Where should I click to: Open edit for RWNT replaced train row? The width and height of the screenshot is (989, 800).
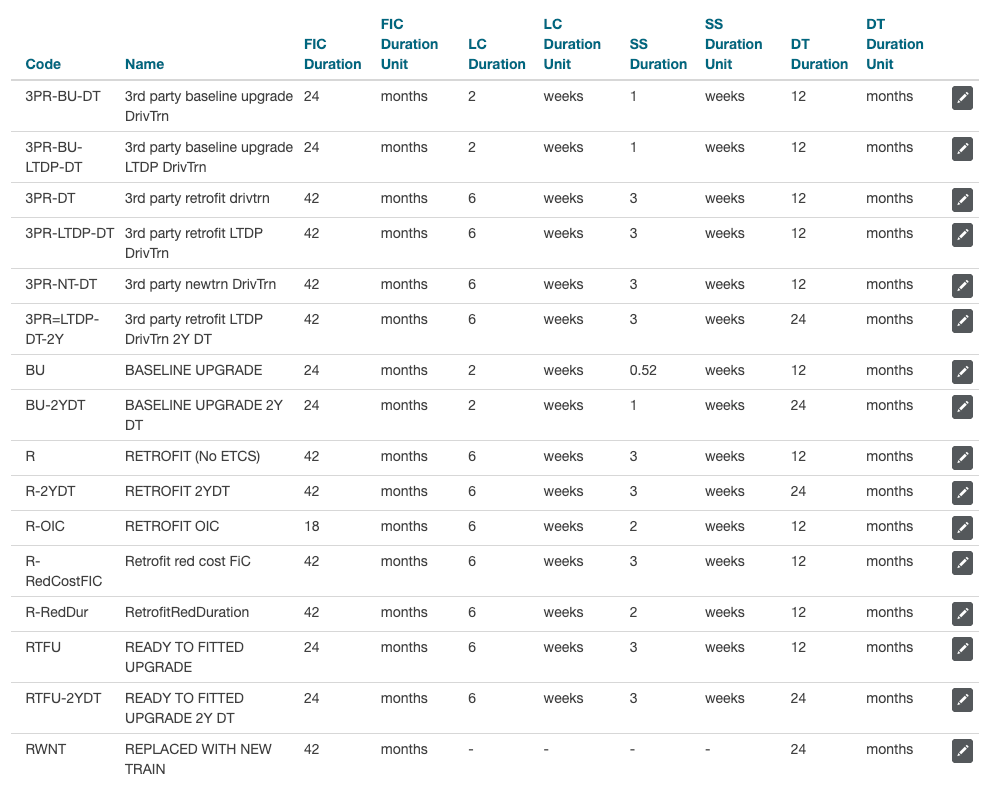pos(962,751)
